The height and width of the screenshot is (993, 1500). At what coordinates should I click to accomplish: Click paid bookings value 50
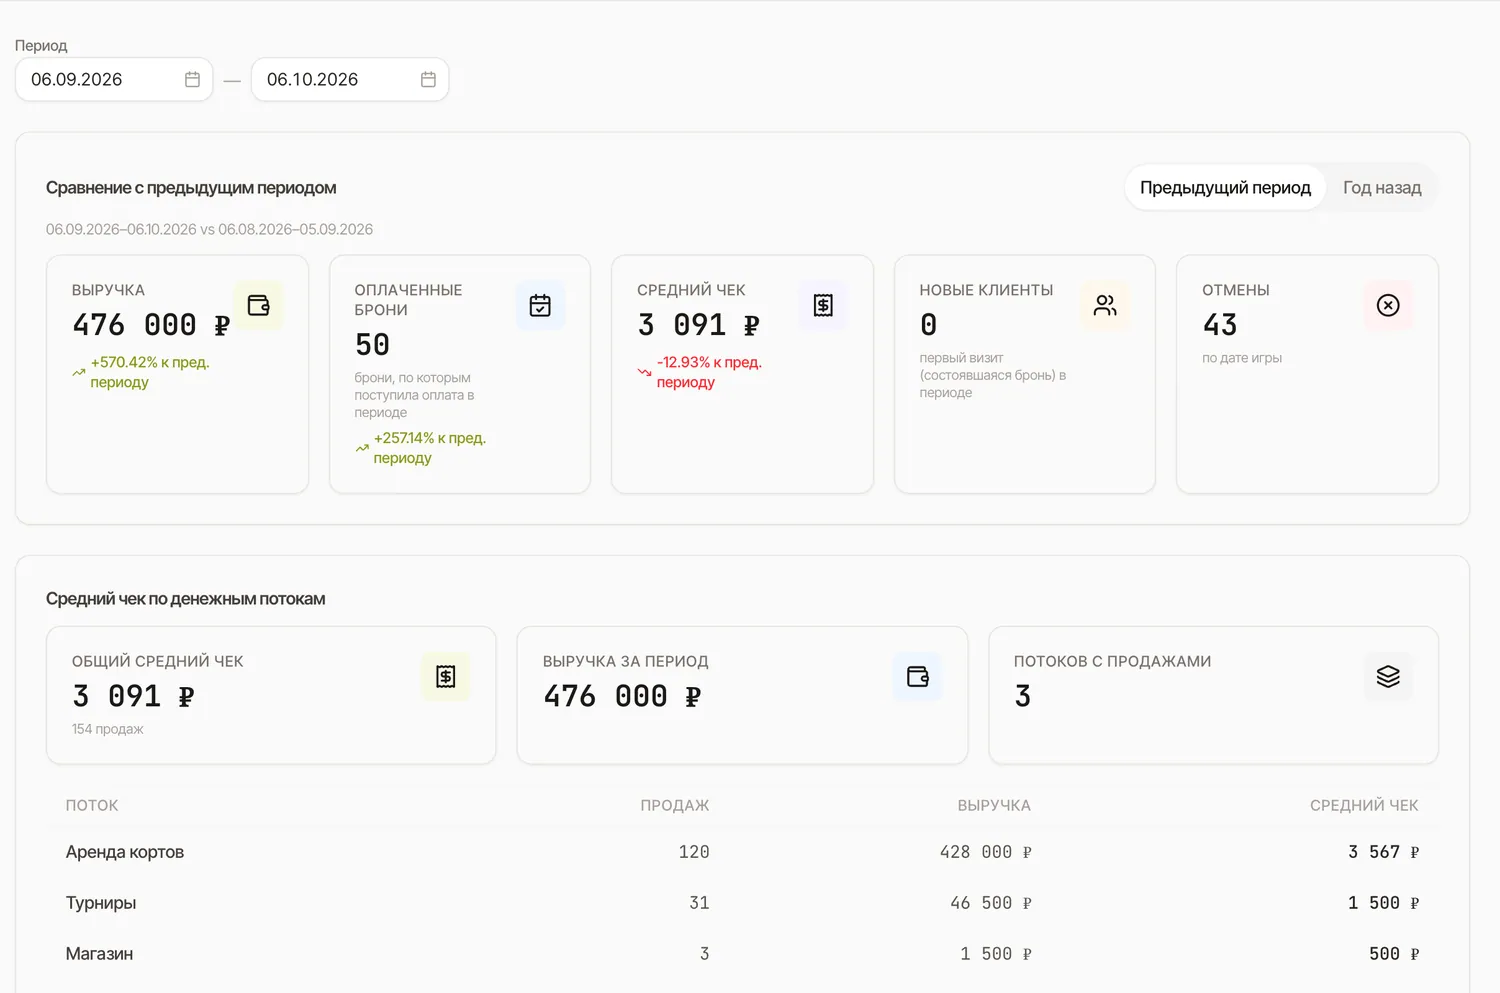click(x=372, y=345)
